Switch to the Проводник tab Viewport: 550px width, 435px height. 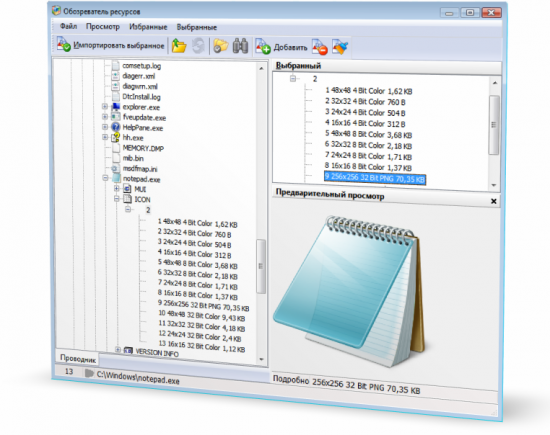pos(78,359)
